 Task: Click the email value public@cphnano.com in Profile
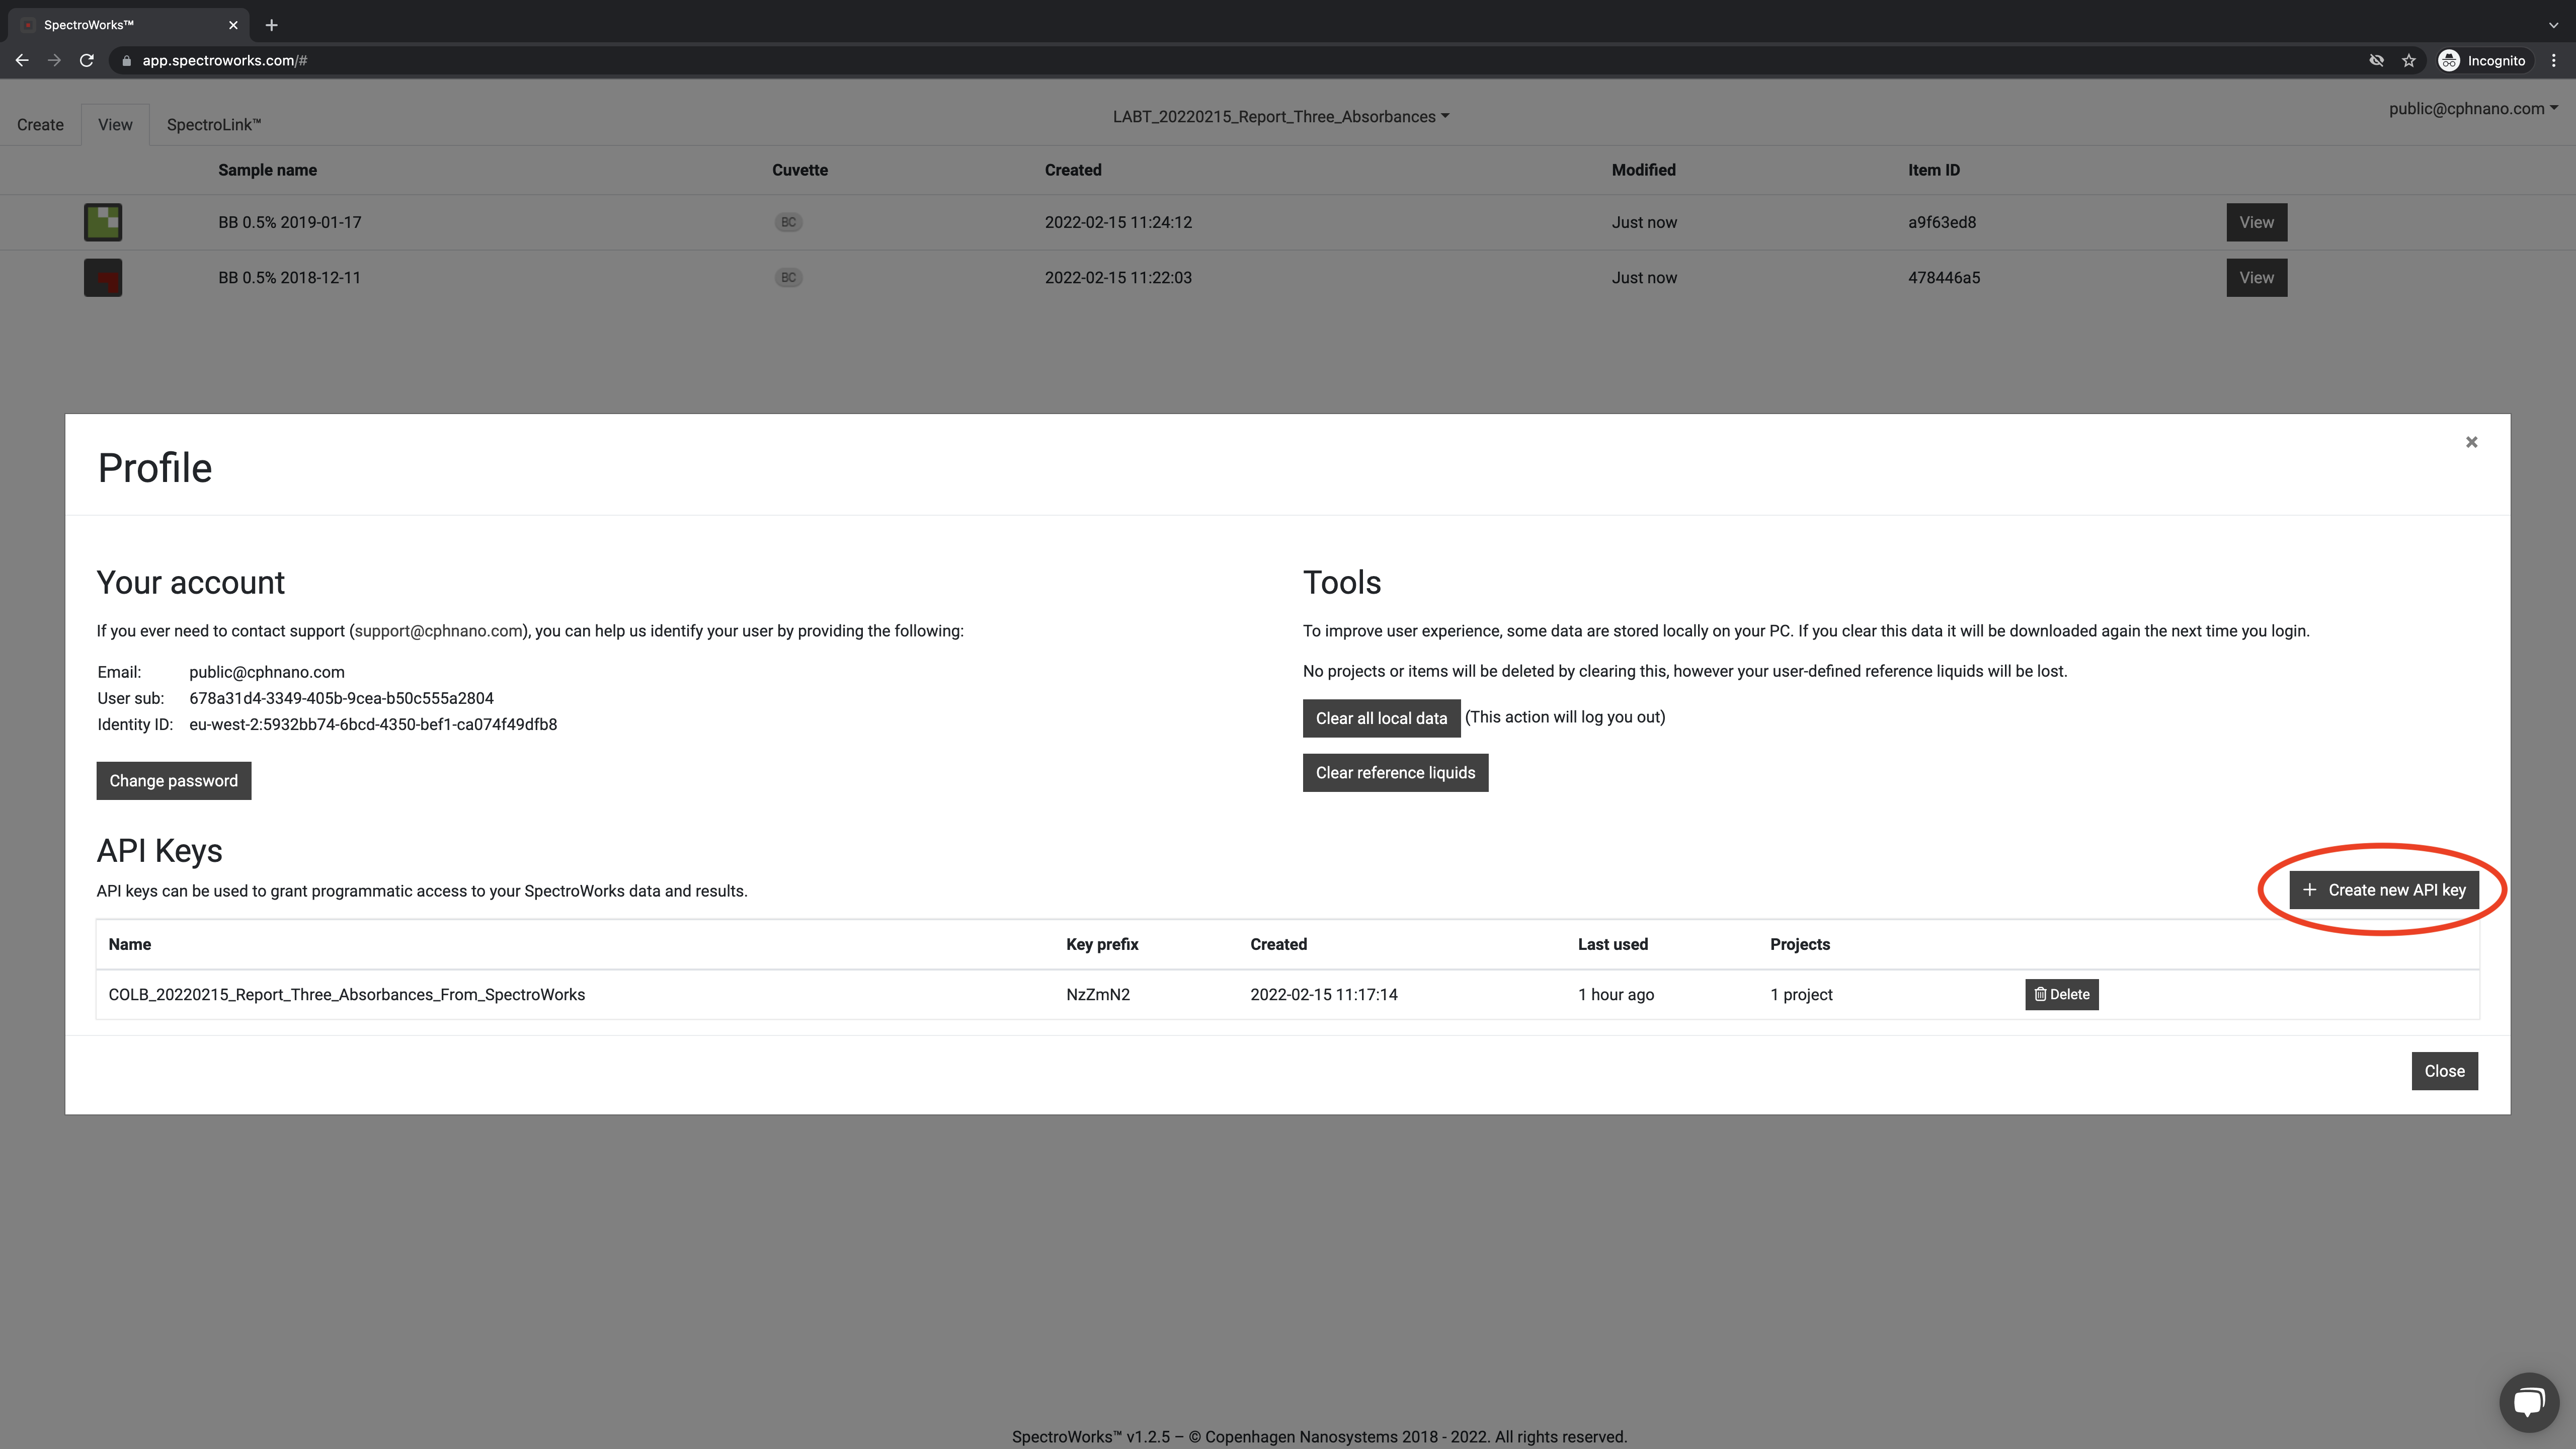click(266, 672)
